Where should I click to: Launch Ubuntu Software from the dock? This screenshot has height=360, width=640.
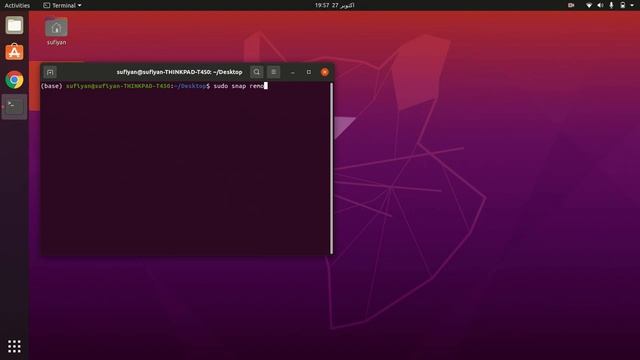pos(14,52)
